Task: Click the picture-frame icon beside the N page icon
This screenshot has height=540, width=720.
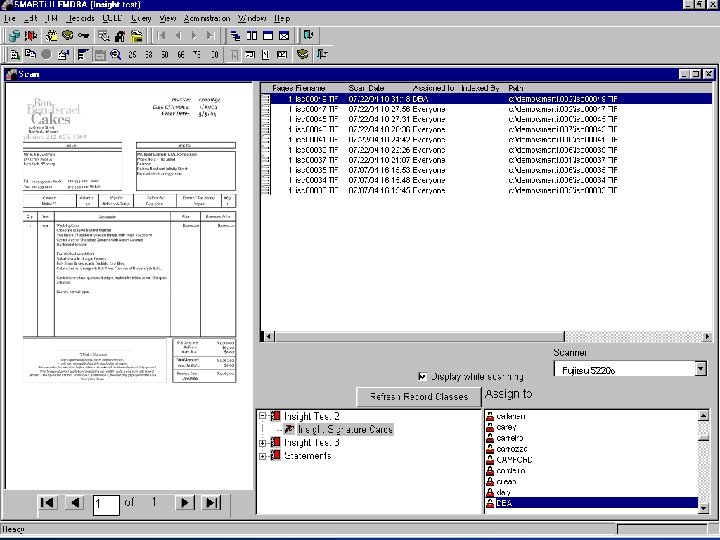Action: 282,55
